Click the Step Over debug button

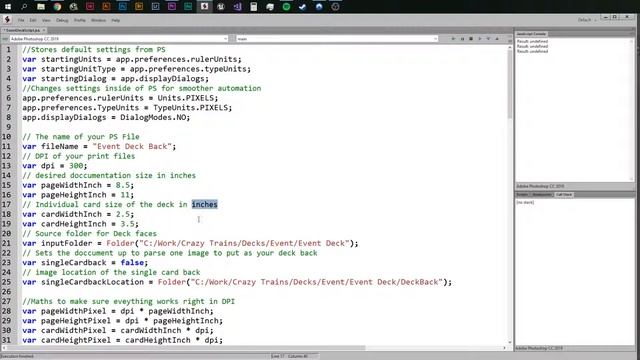pos(480,39)
